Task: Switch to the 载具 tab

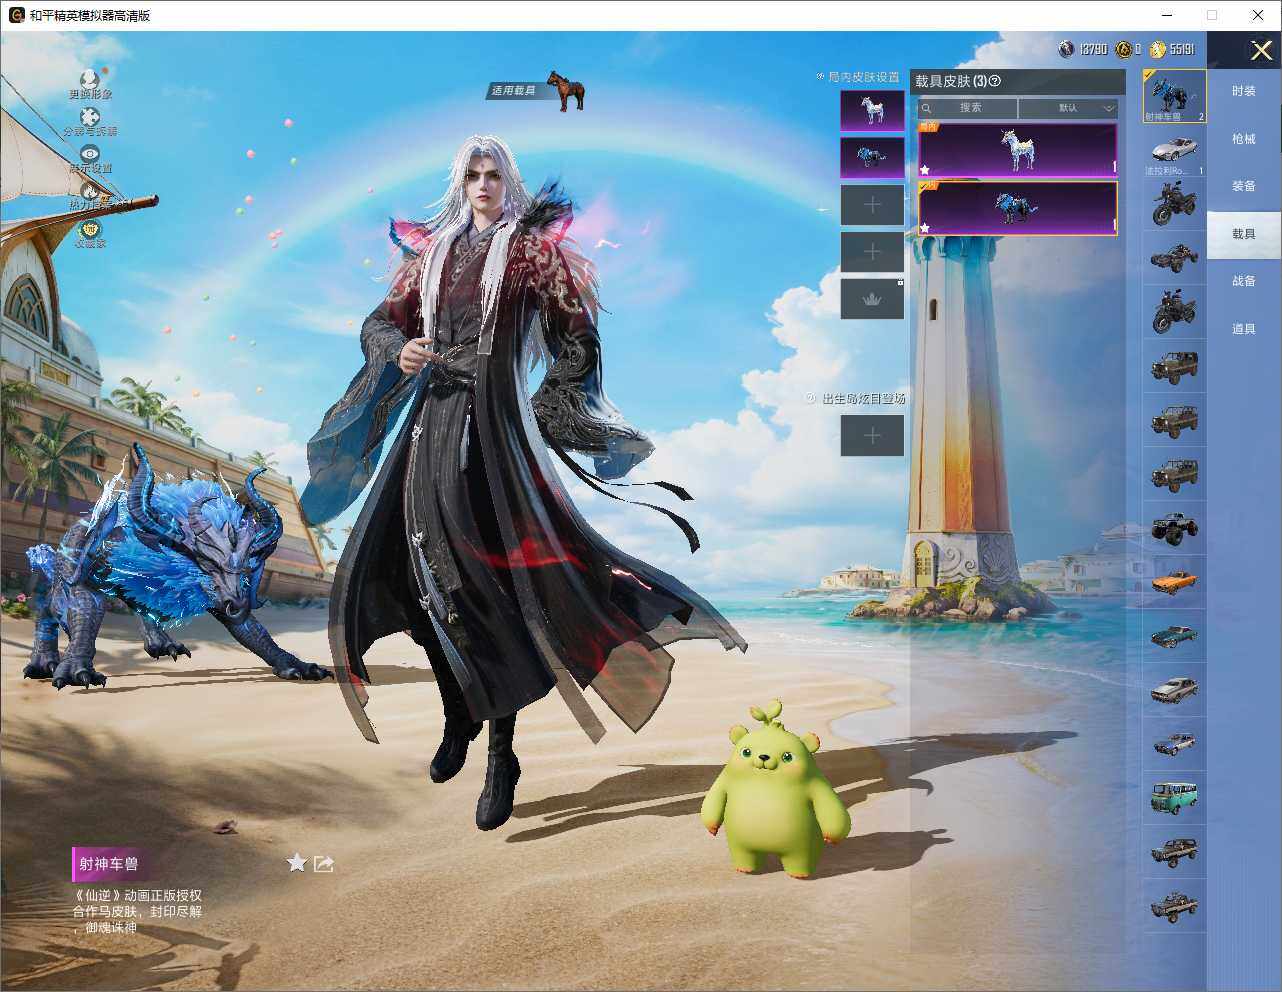Action: click(1243, 234)
